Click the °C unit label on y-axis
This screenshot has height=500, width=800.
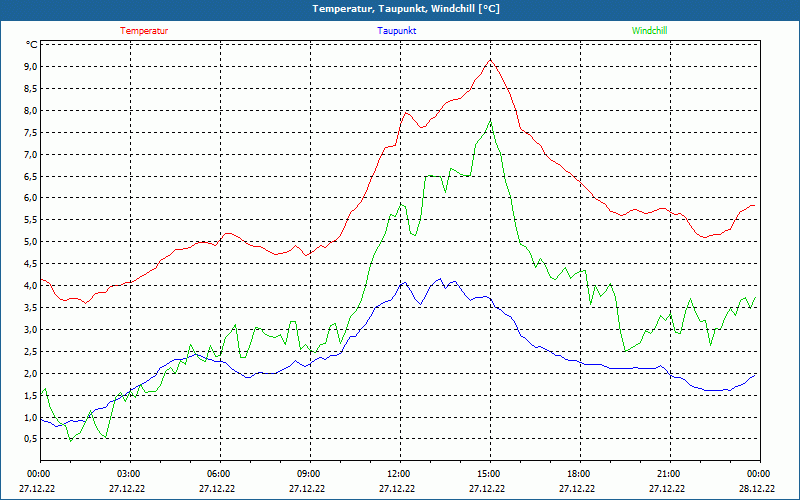pos(32,45)
